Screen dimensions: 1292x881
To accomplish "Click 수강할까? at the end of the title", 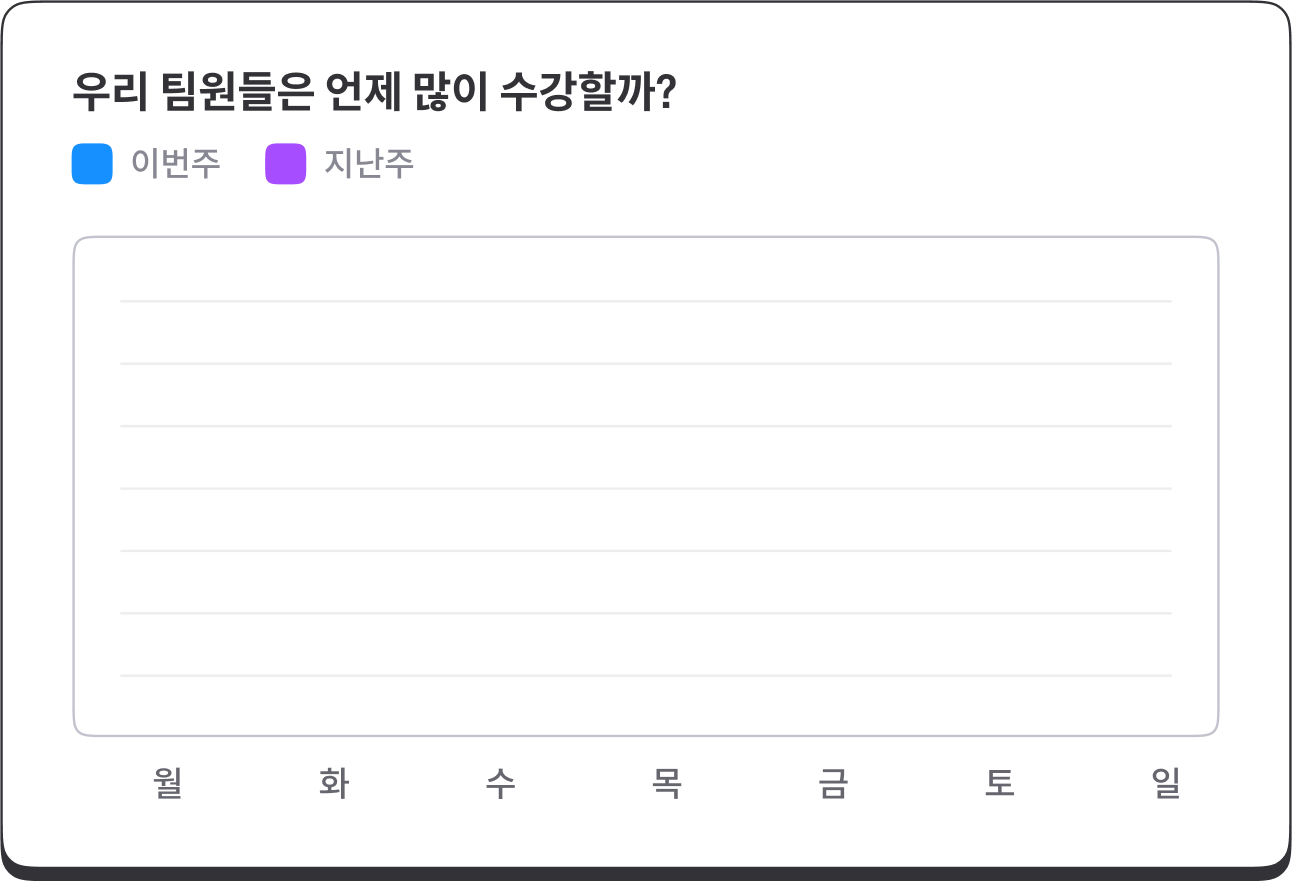I will click(588, 95).
